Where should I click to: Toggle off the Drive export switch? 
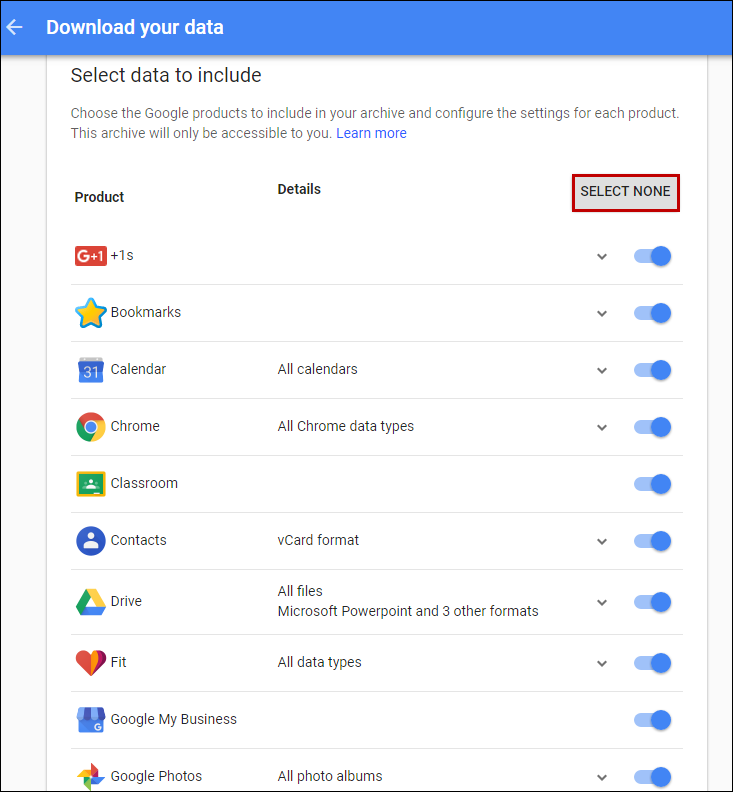[652, 602]
